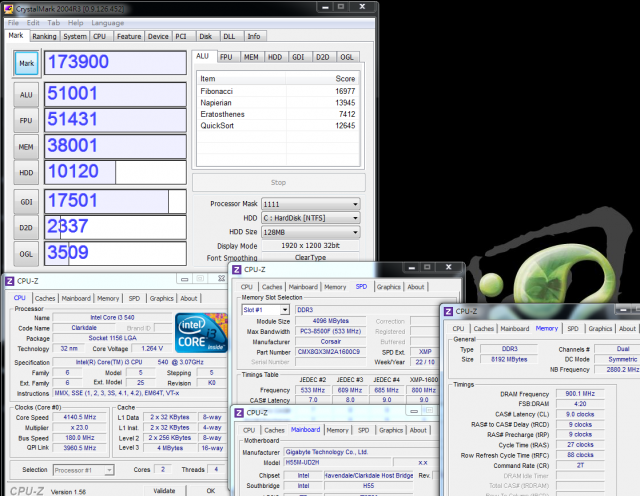Open the Feature tab in CrystalMark

129,36
